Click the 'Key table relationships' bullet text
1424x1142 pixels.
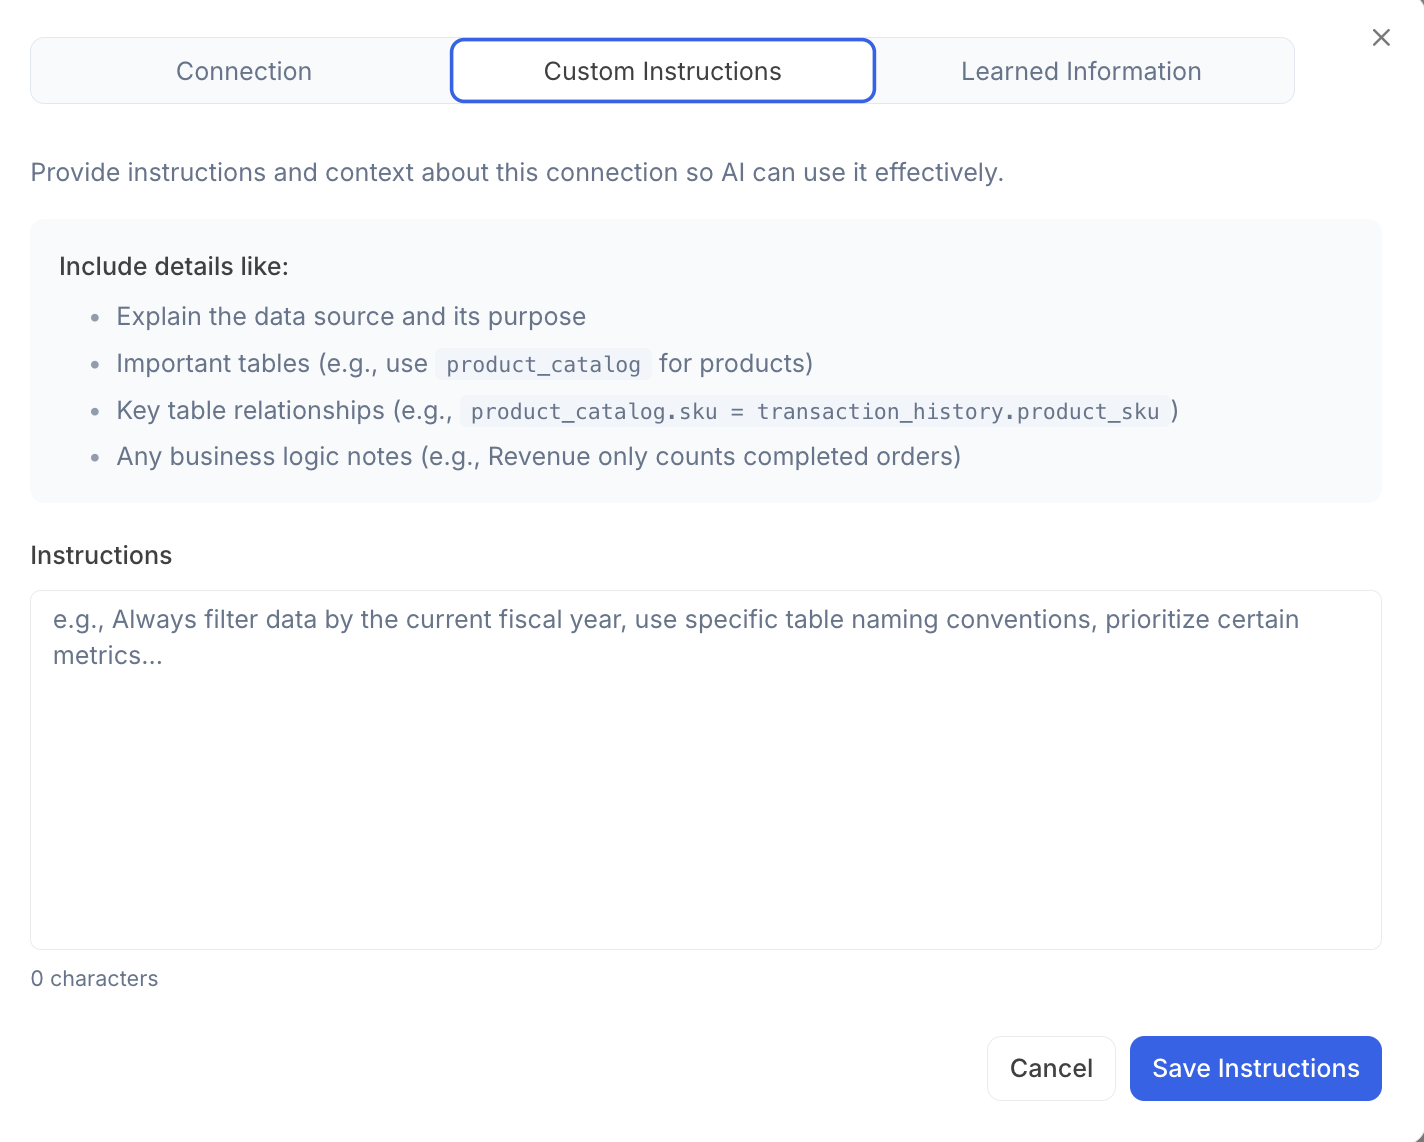[x=284, y=410]
